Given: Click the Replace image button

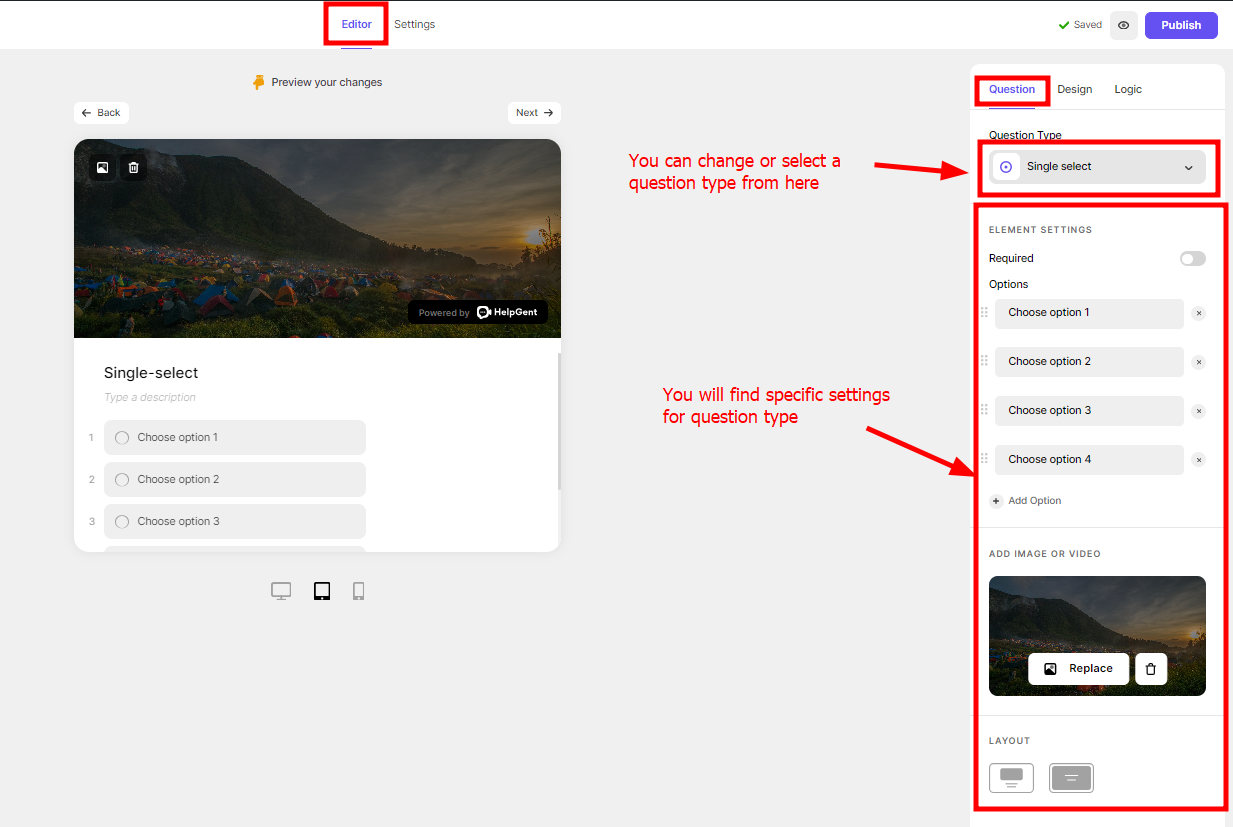Looking at the screenshot, I should (x=1078, y=669).
